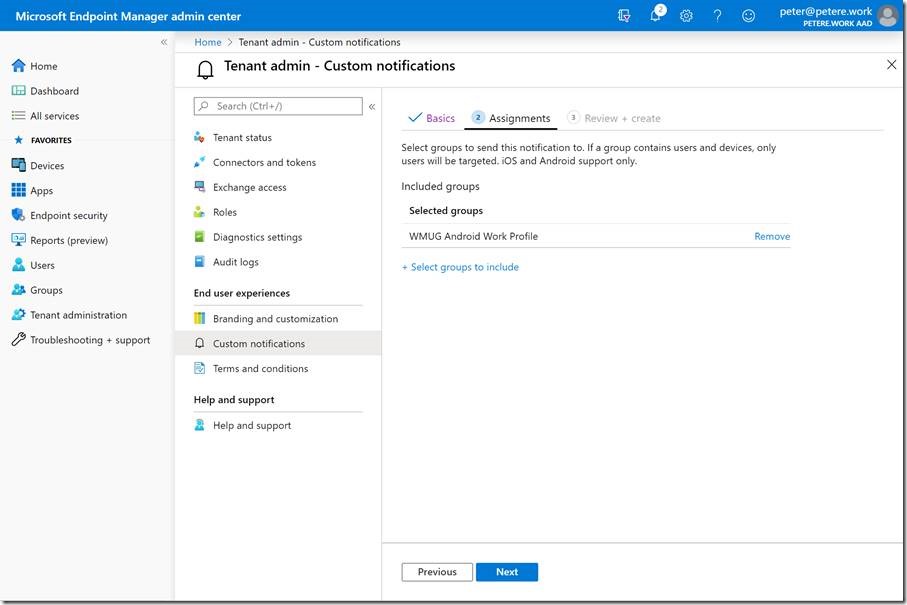Open the notifications bell in header

656,16
